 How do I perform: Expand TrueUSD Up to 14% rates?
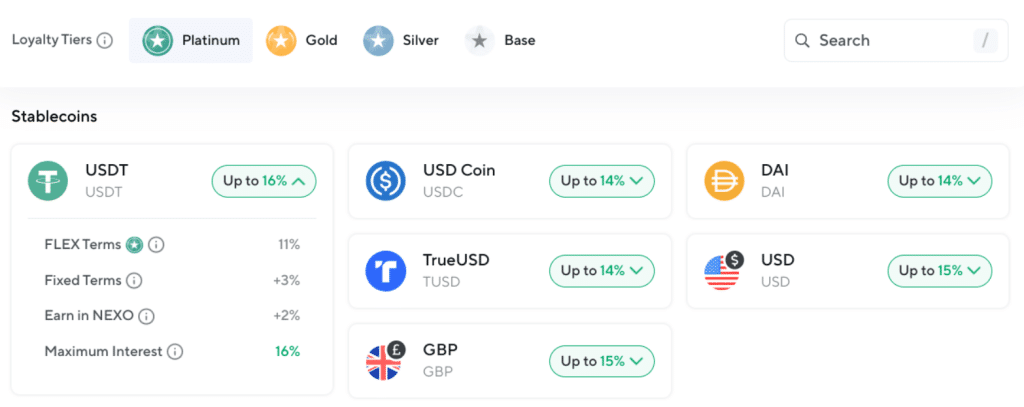pyautogui.click(x=602, y=271)
